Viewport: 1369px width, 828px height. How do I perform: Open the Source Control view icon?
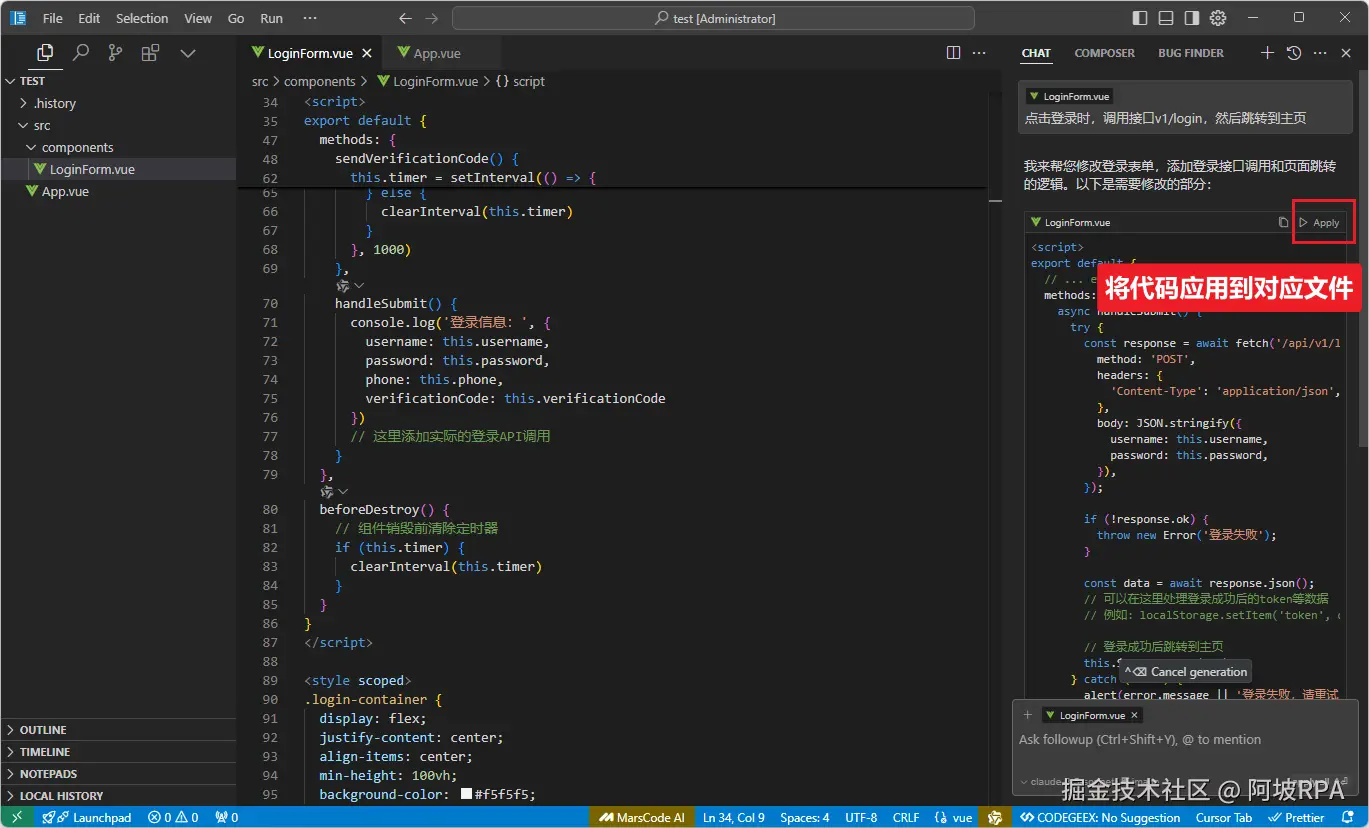pyautogui.click(x=116, y=53)
